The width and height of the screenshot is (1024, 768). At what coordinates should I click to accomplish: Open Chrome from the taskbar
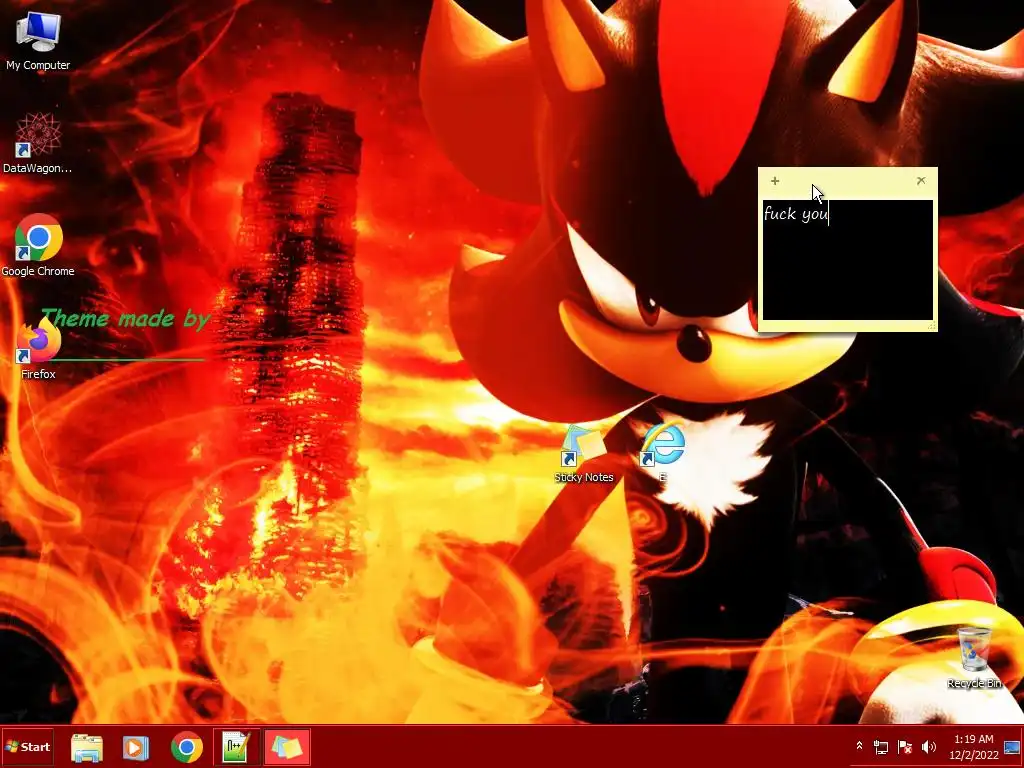point(187,747)
